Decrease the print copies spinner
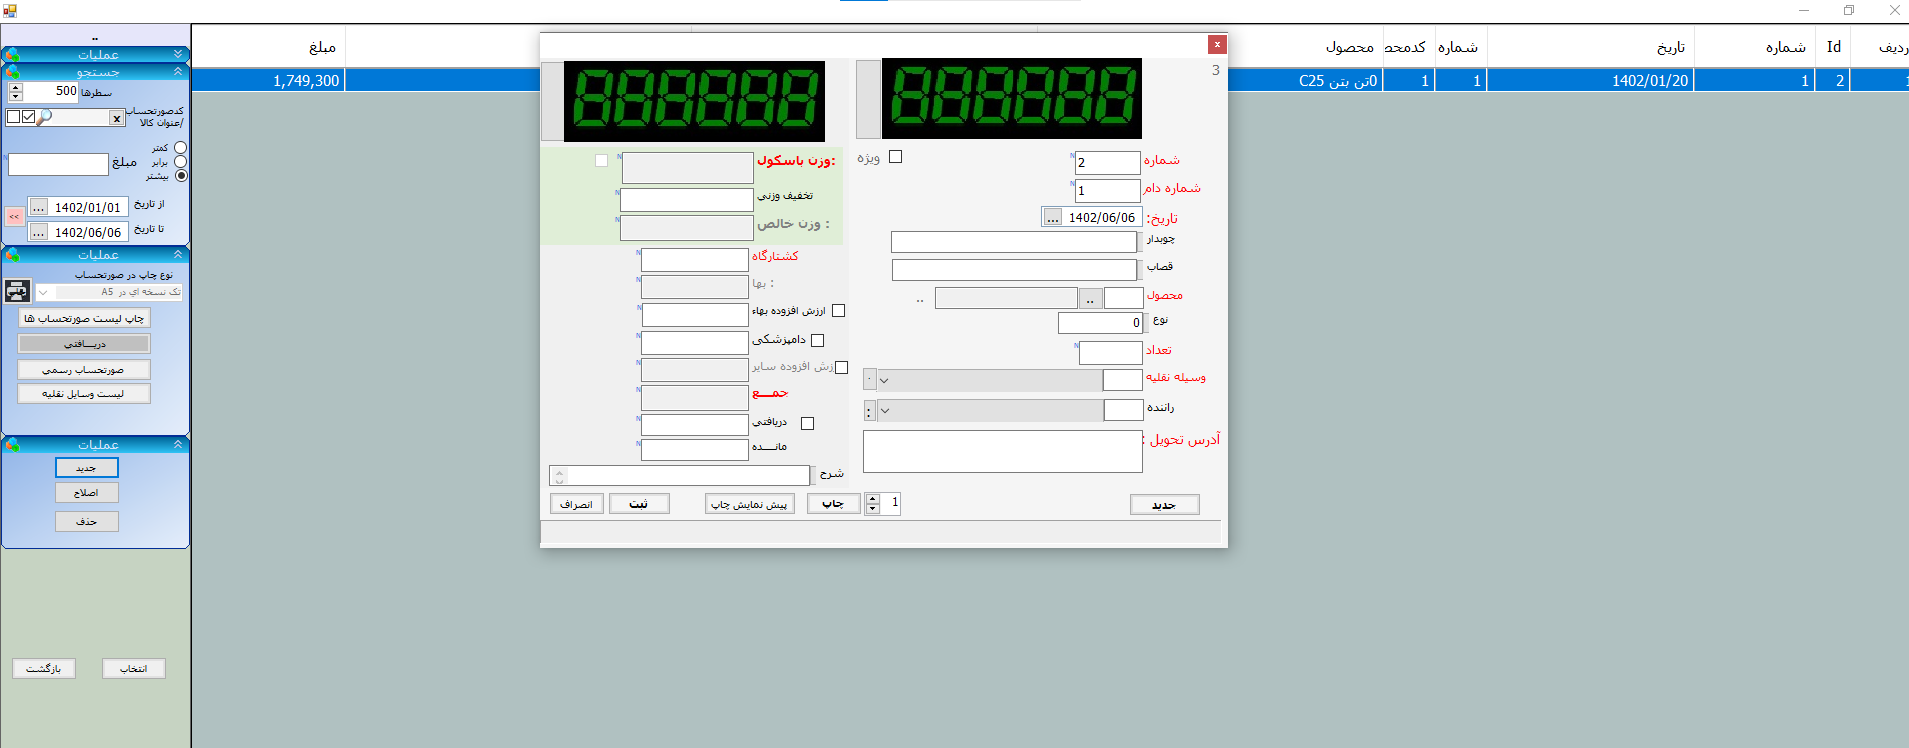This screenshot has width=1909, height=748. (873, 508)
